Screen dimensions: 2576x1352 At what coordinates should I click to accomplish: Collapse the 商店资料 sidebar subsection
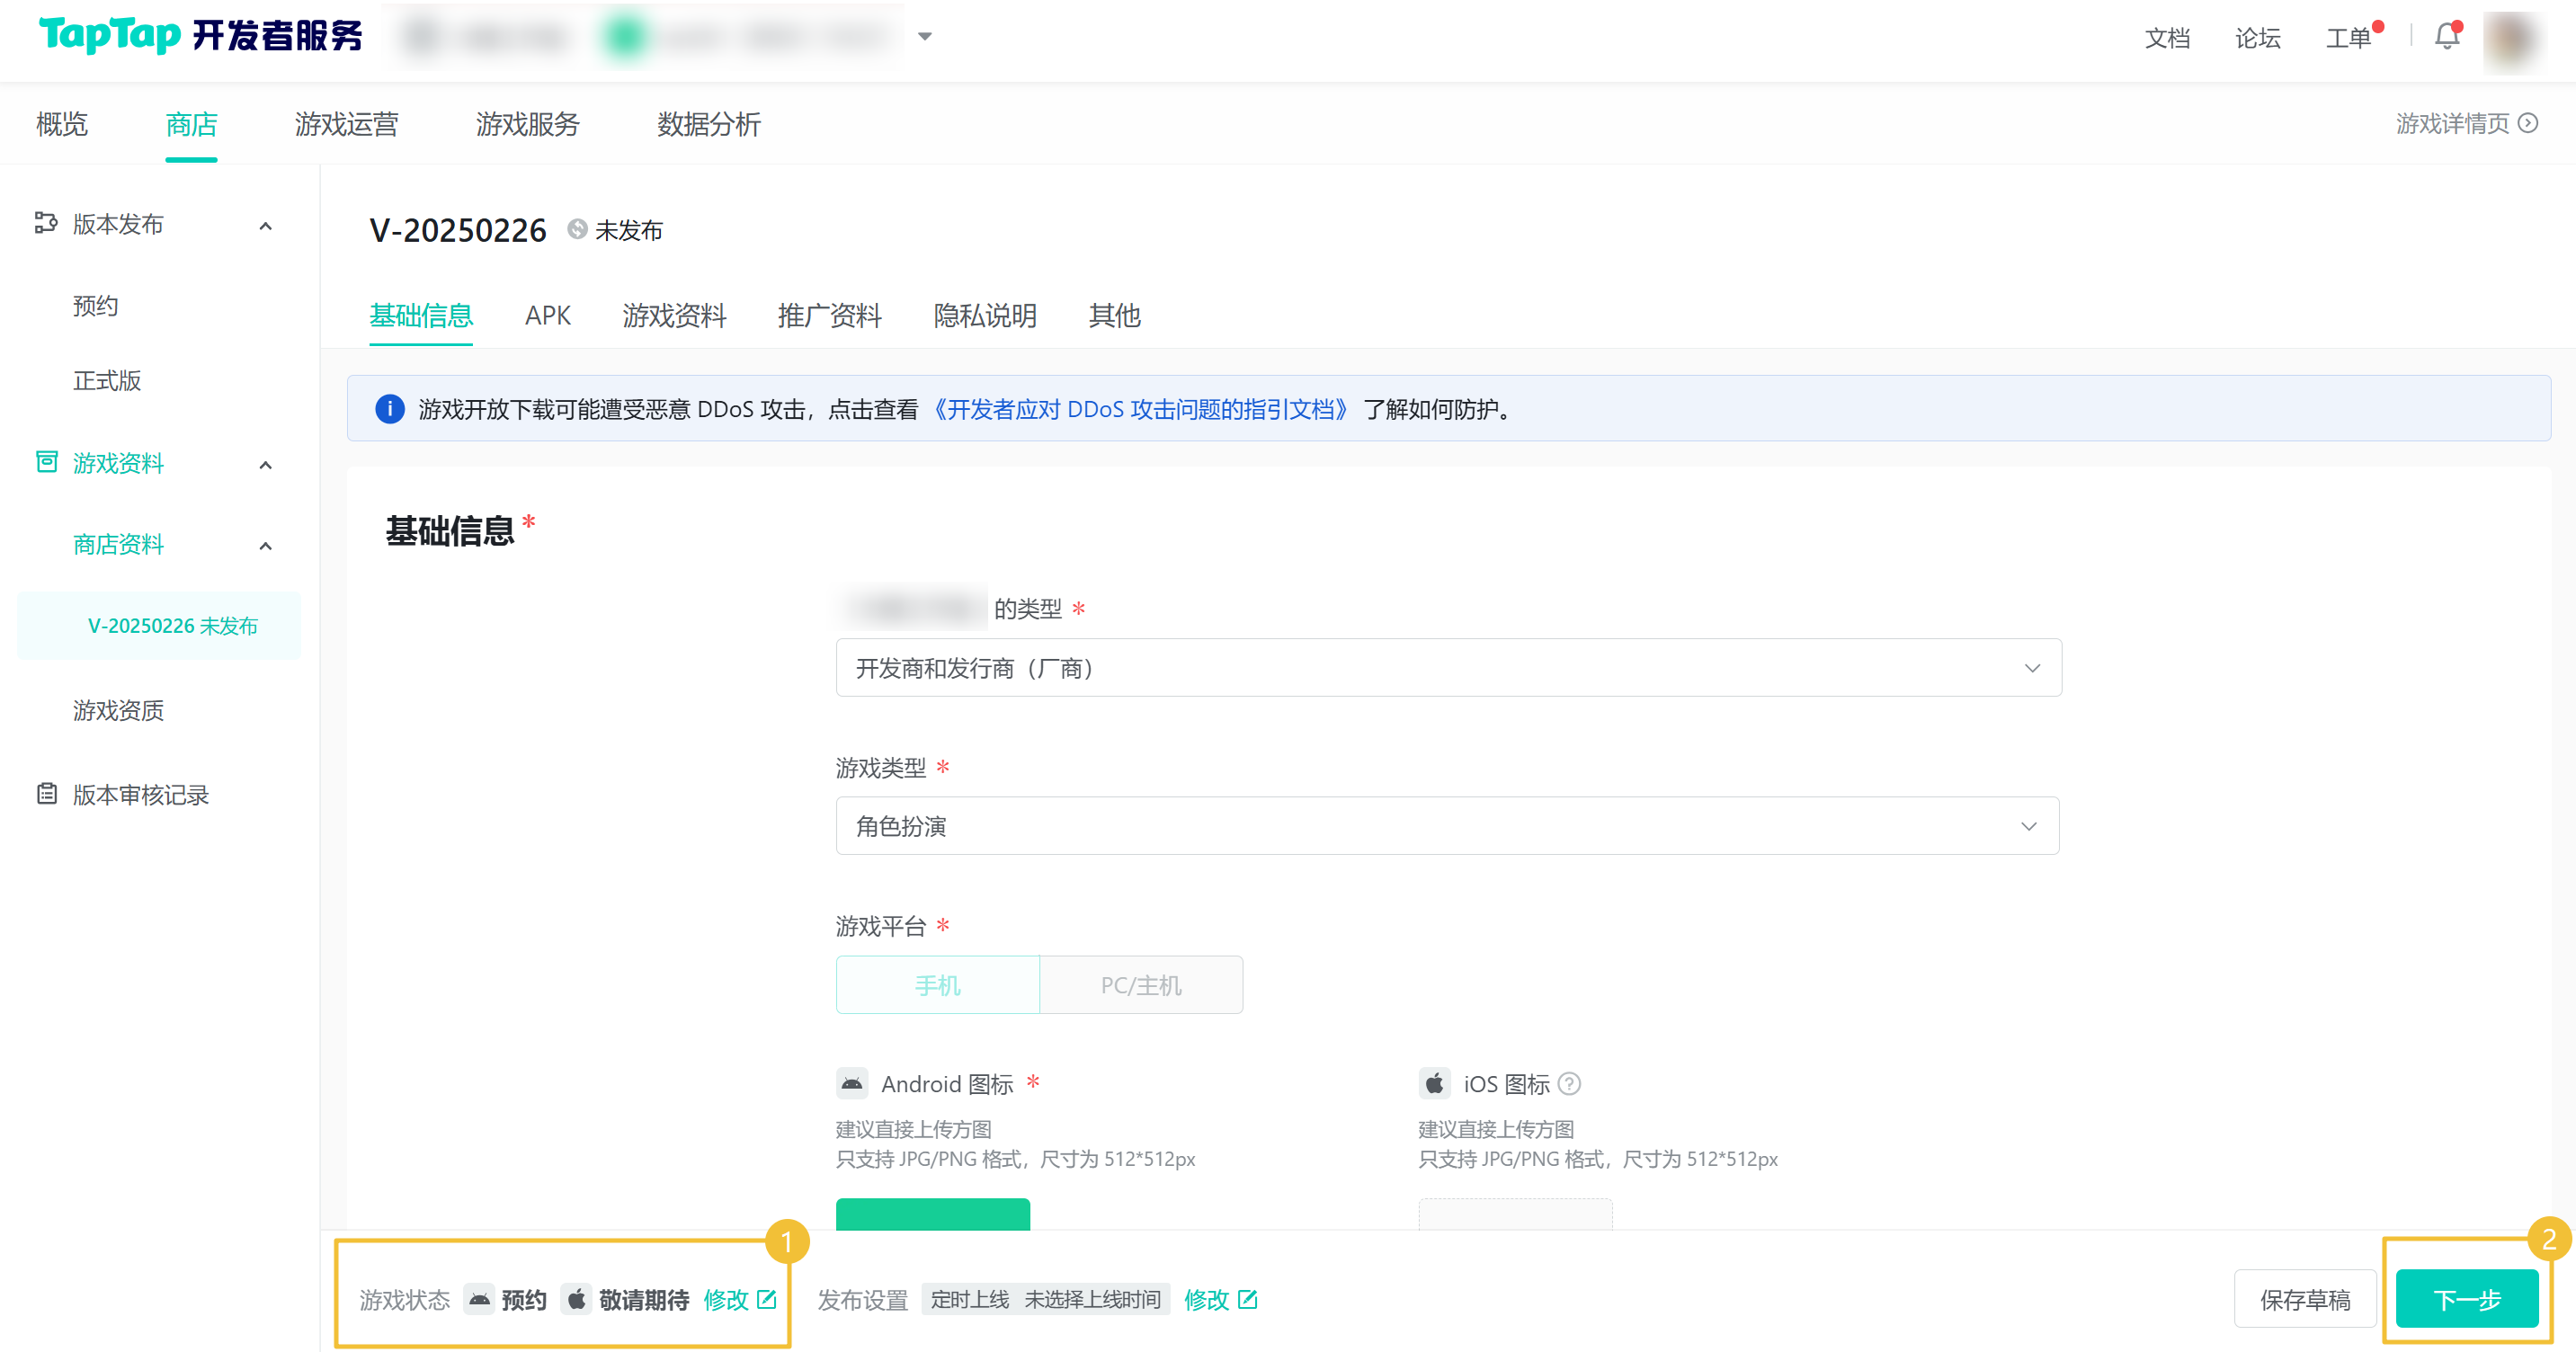coord(265,546)
